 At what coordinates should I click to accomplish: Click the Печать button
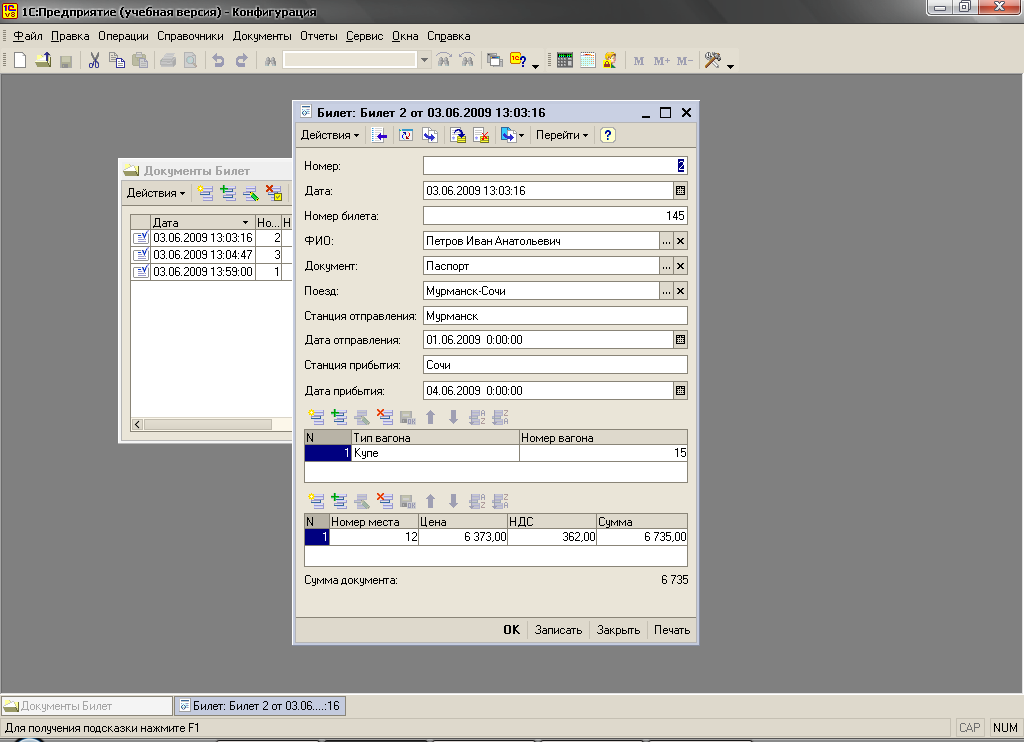coord(672,630)
